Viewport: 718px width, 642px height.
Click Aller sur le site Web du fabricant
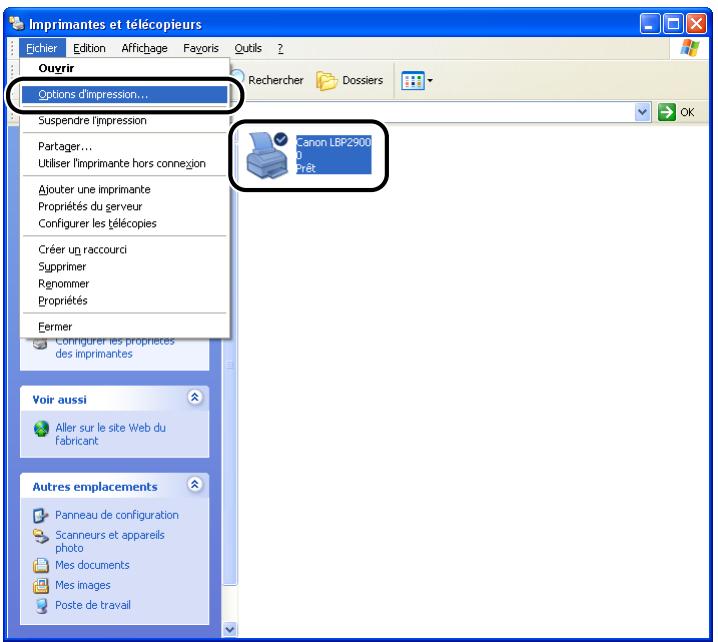pyautogui.click(x=110, y=434)
